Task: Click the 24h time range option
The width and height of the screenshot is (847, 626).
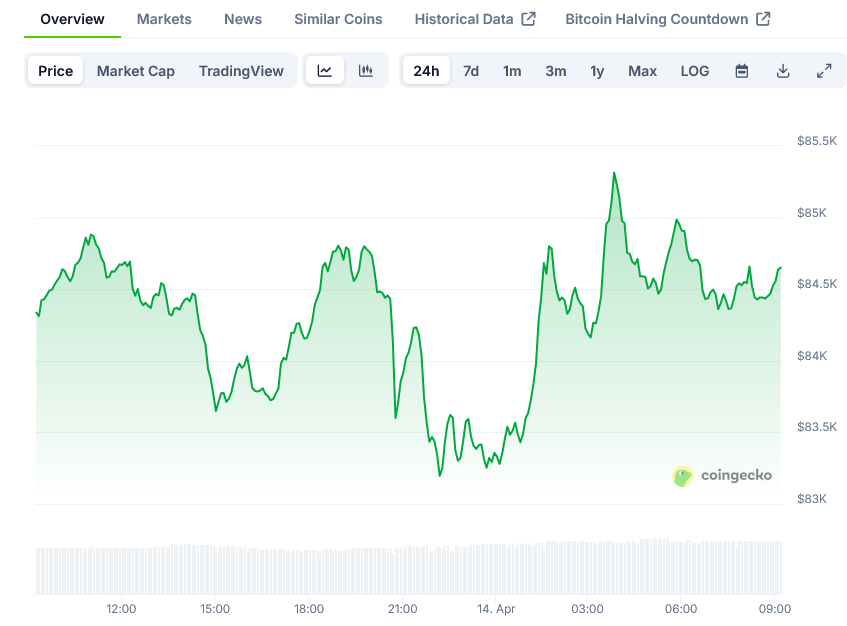Action: point(426,71)
